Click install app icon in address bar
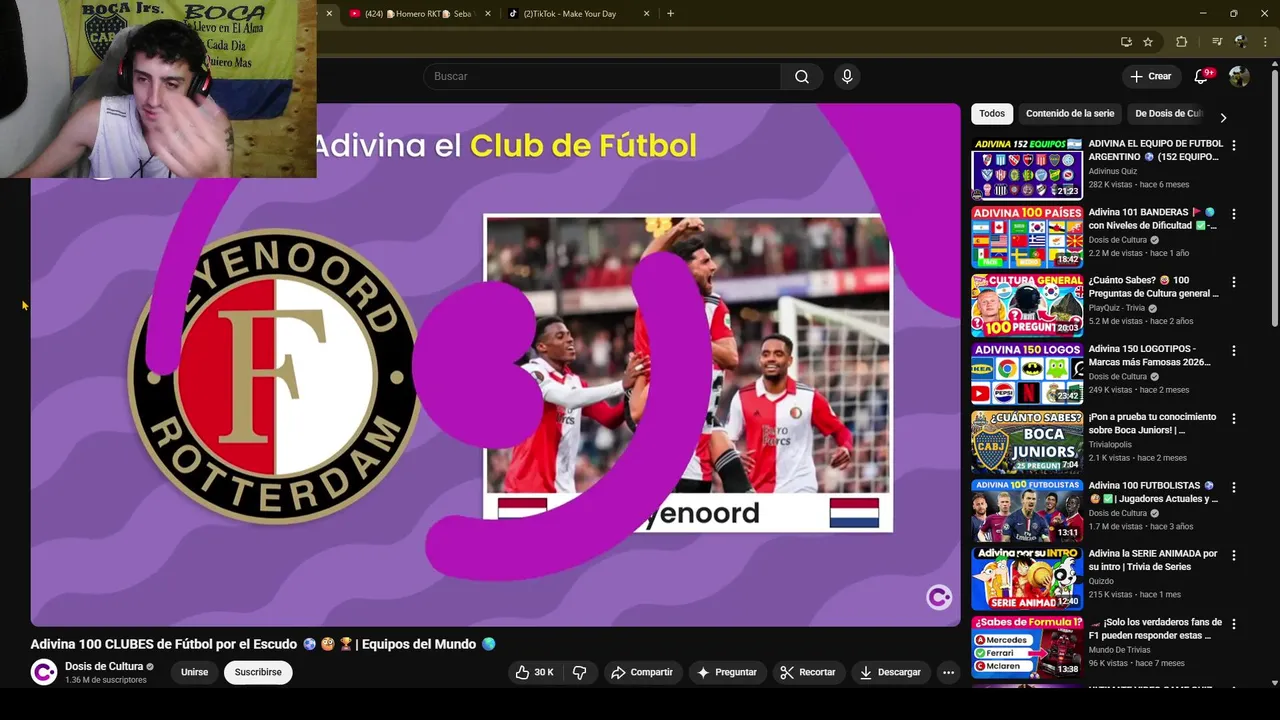Viewport: 1280px width, 720px height. pos(1126,42)
